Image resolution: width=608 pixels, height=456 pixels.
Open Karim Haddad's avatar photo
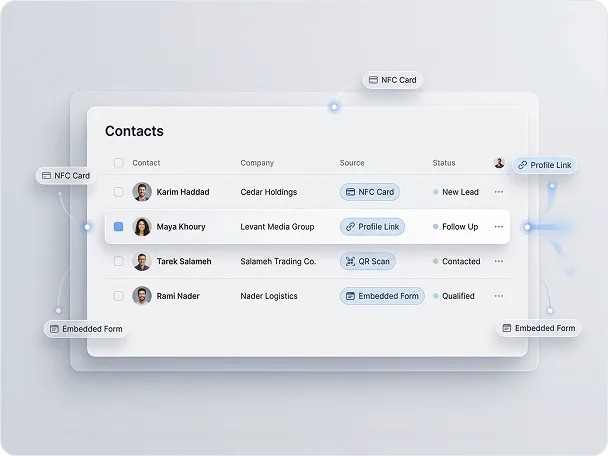[x=142, y=192]
